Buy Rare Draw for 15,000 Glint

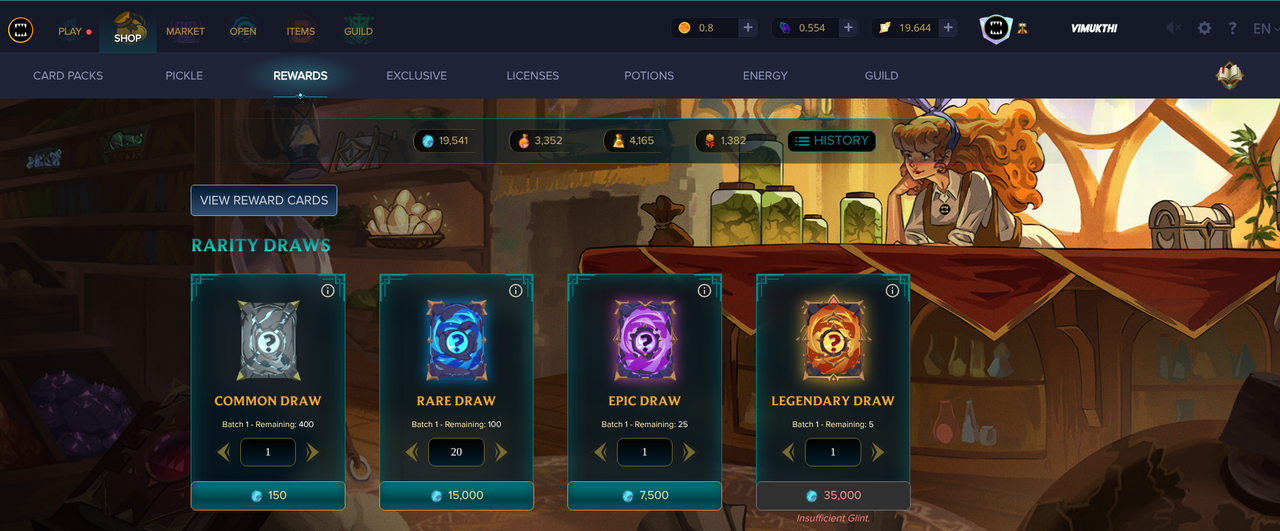[456, 495]
